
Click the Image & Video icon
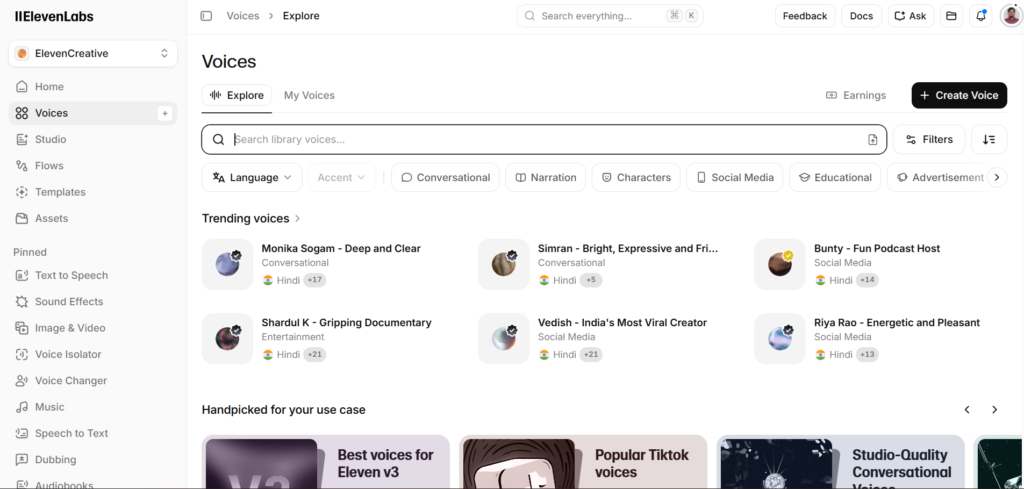(x=22, y=328)
